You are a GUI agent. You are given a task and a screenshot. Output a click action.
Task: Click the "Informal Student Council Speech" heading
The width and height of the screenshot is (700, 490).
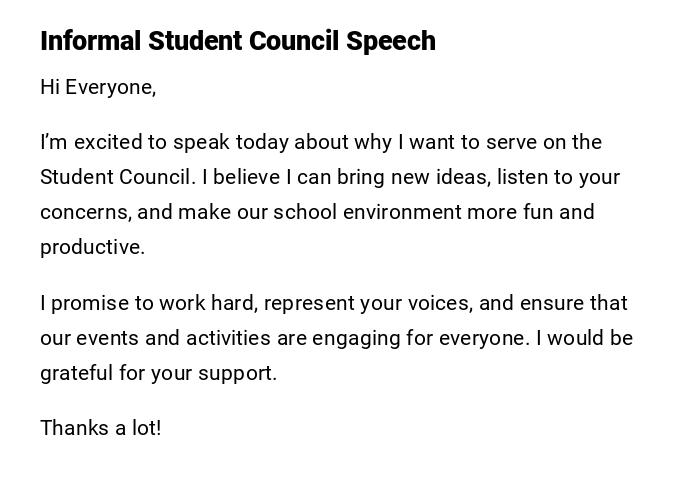pyautogui.click(x=238, y=41)
